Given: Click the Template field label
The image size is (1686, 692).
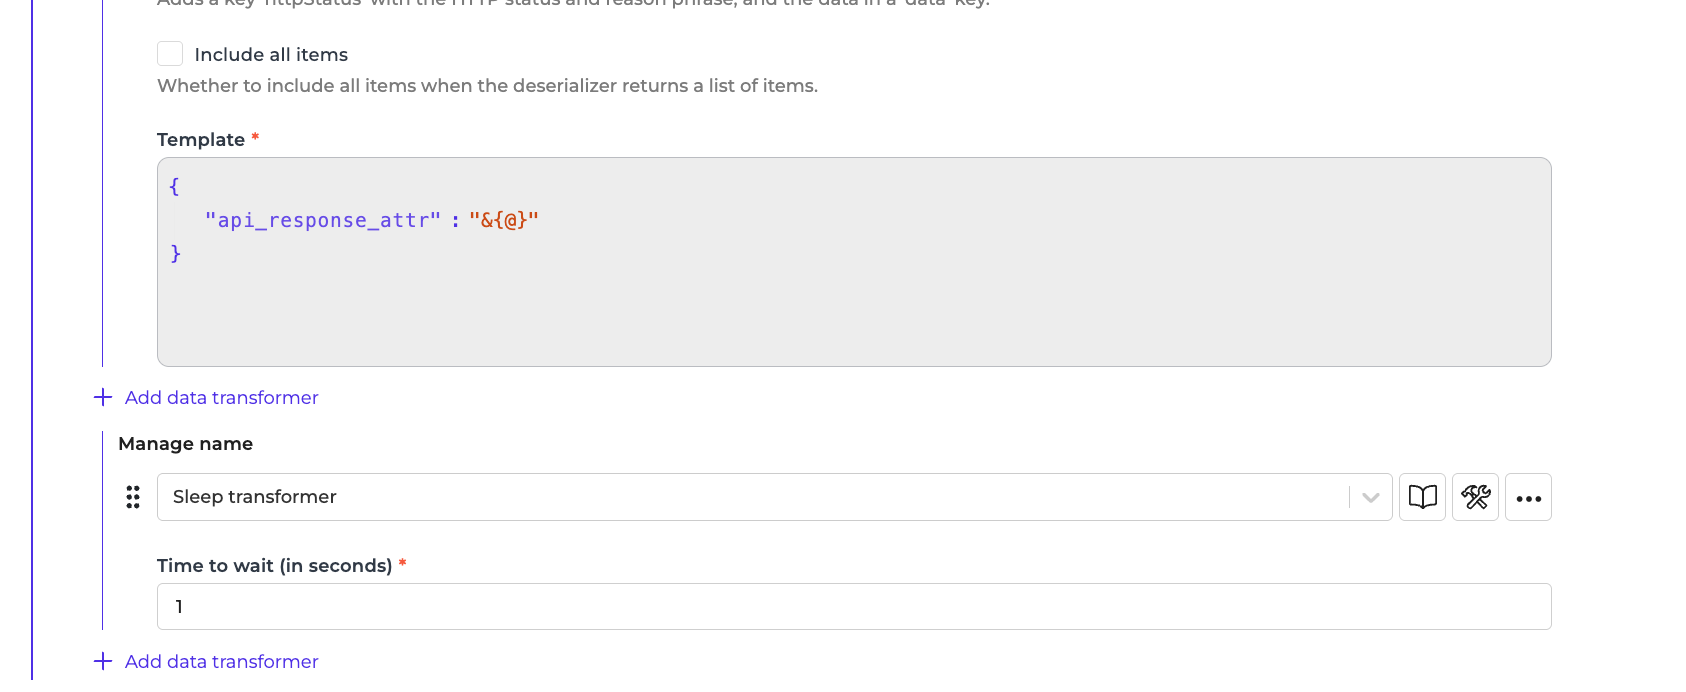Looking at the screenshot, I should 201,140.
